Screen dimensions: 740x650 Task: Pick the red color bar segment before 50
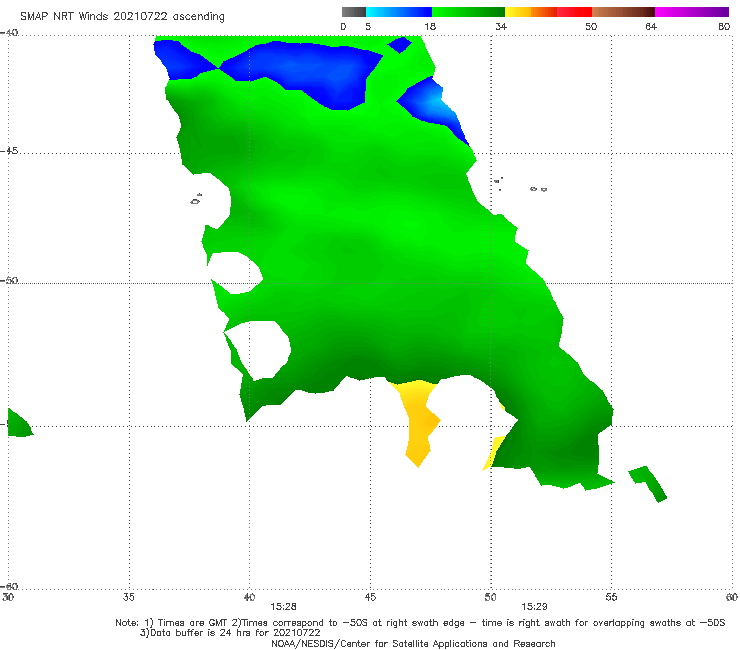(x=574, y=12)
